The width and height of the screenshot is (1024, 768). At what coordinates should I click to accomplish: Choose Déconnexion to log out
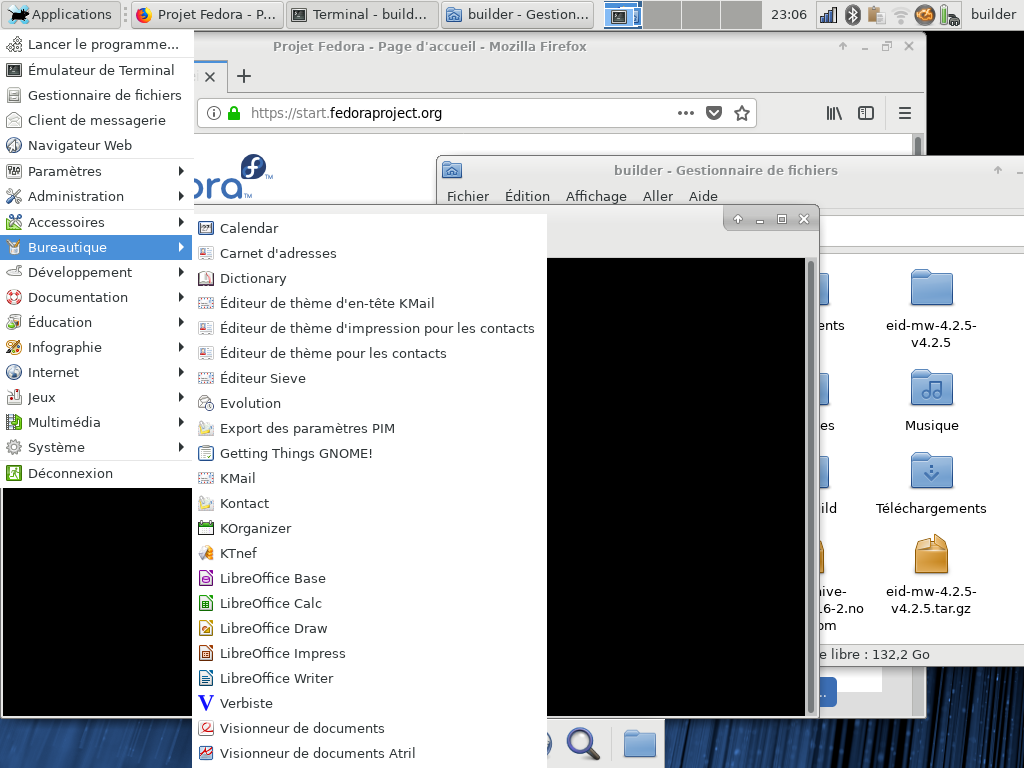(97, 473)
